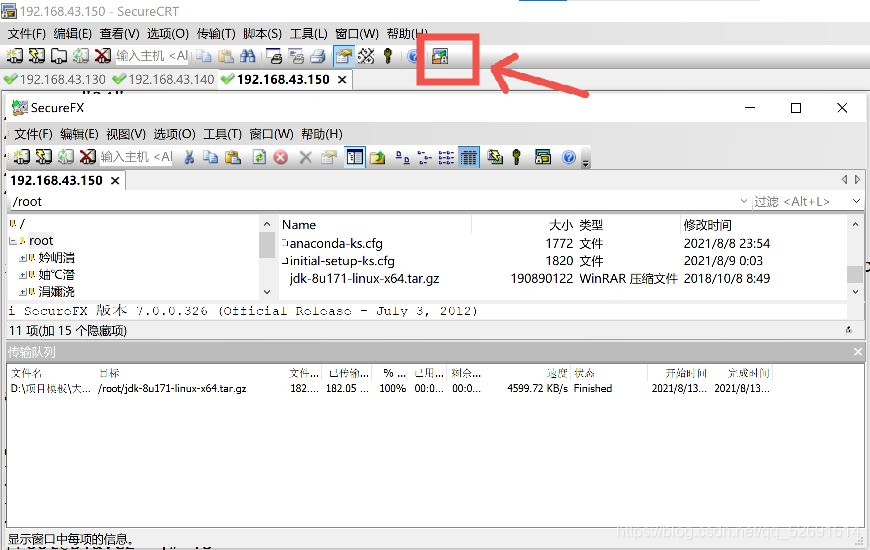This screenshot has width=870, height=550.
Task: Click SecureCRT Quick Connect lightning icon
Action: 37,55
